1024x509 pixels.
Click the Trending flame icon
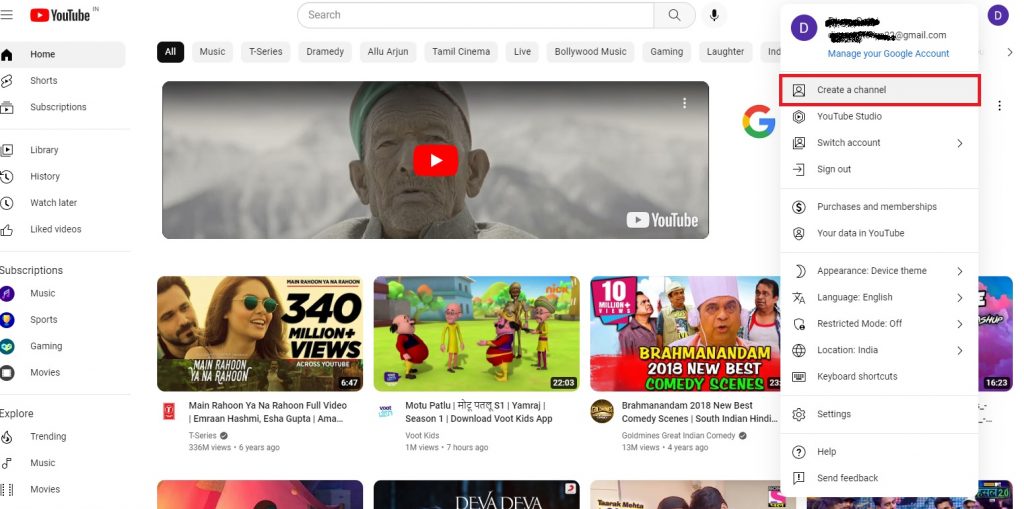[x=7, y=436]
